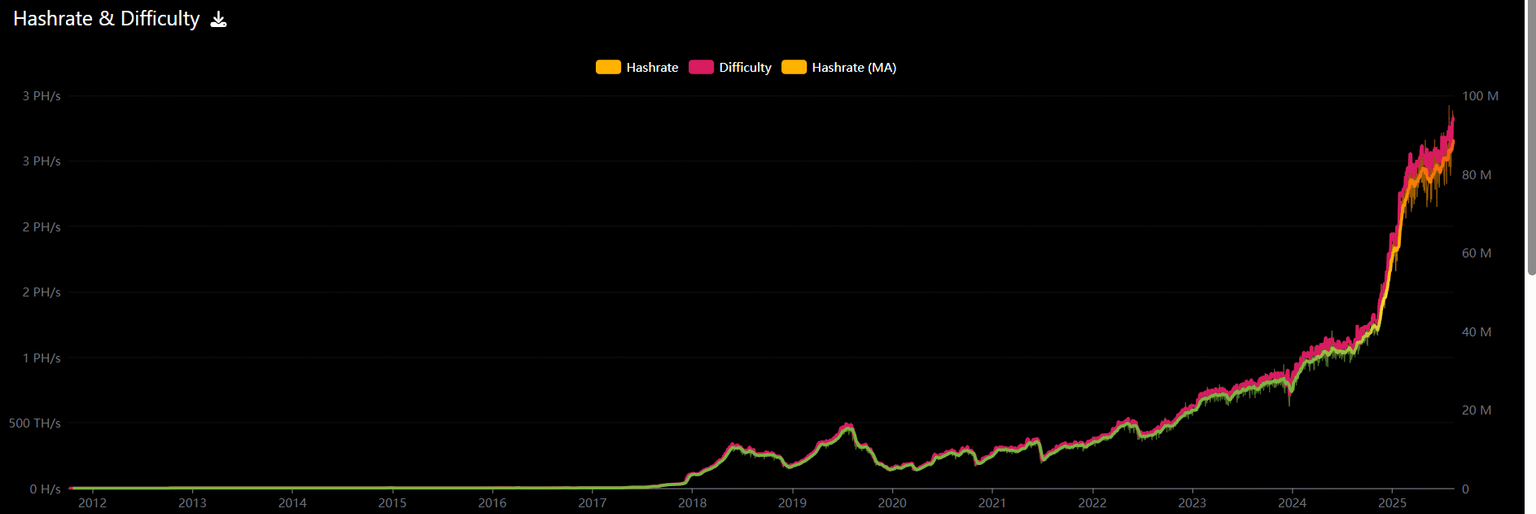Image resolution: width=1536 pixels, height=514 pixels.
Task: Toggle the Hashrate (MA) legend label
Action: pyautogui.click(x=853, y=67)
